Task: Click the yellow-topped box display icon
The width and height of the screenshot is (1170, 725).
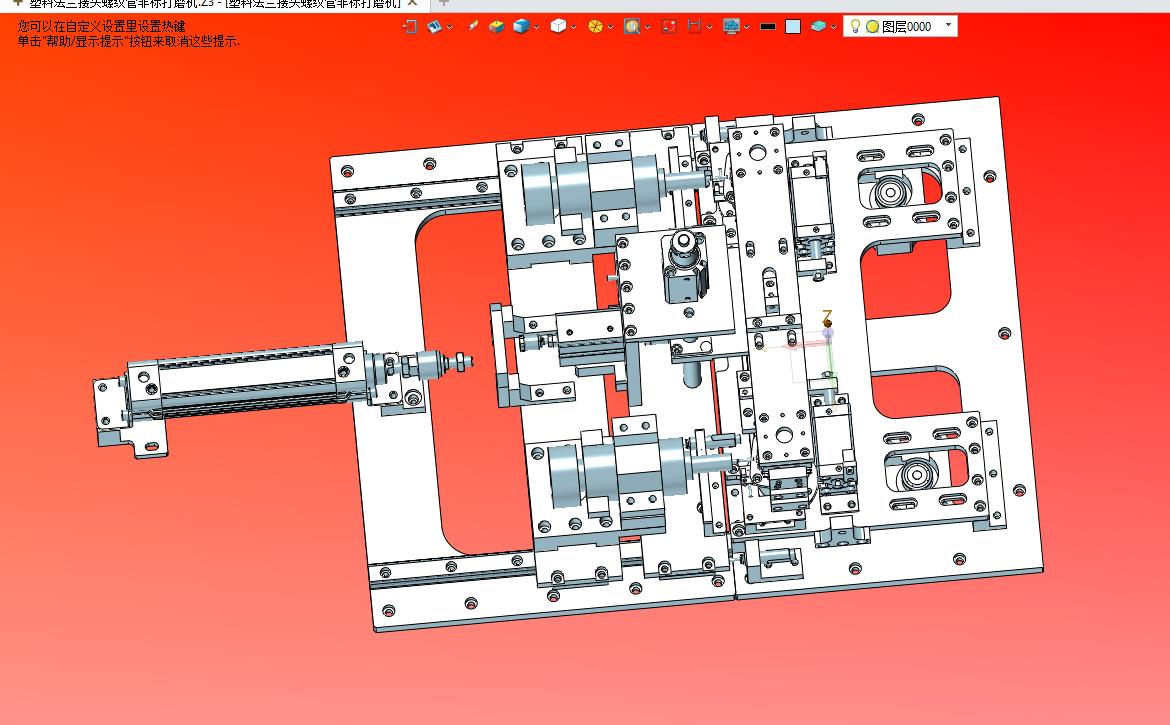Action: [x=497, y=27]
